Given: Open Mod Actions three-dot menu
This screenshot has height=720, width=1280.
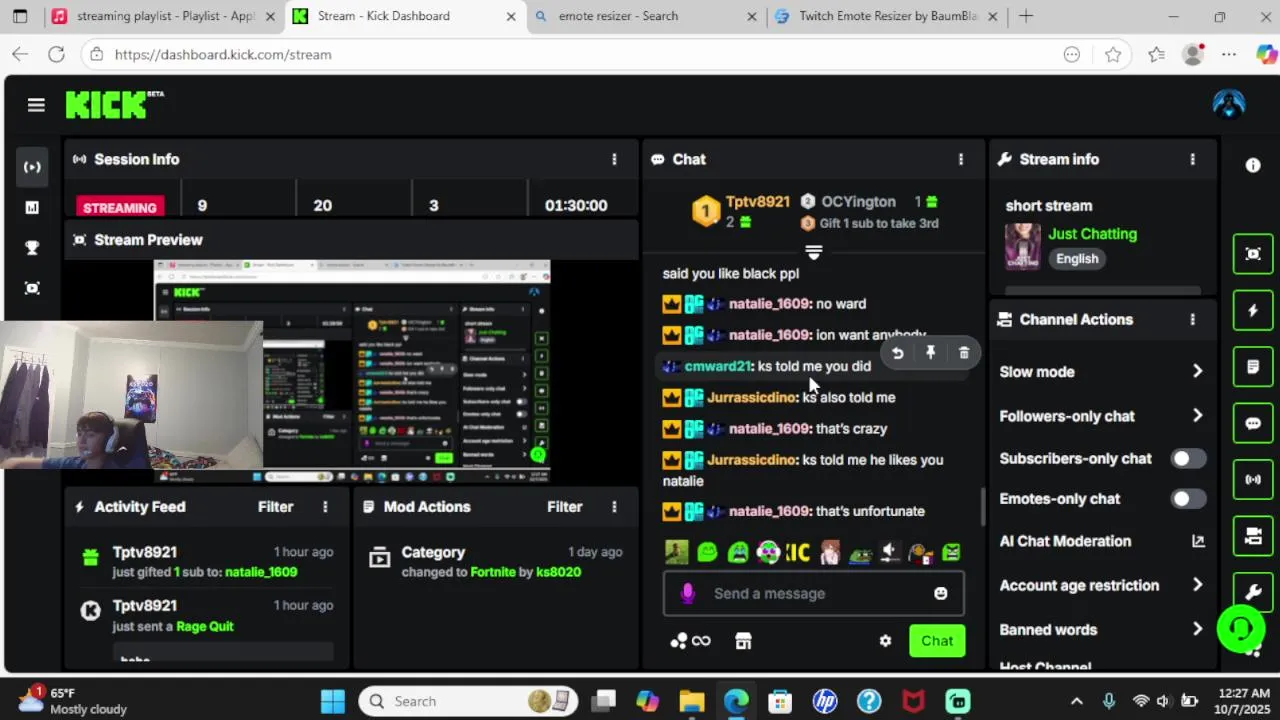Looking at the screenshot, I should [x=614, y=507].
